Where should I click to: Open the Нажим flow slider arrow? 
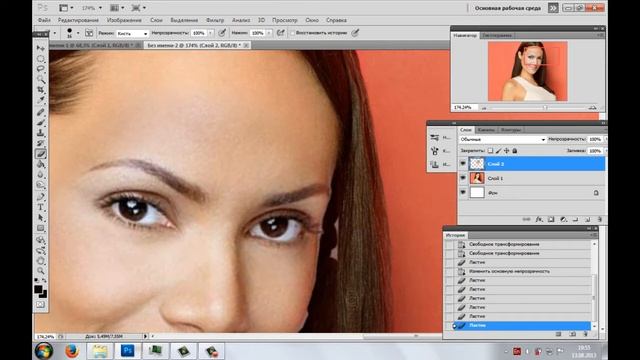tap(269, 33)
